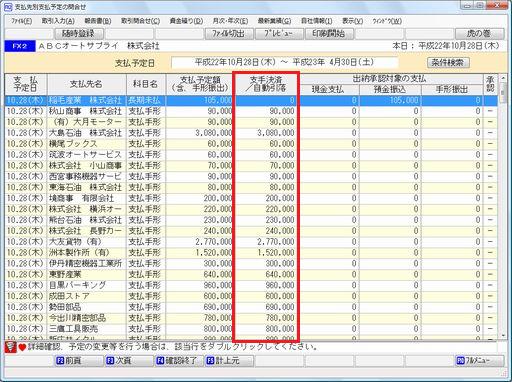This screenshot has width=512, height=382.
Task: Click the 2,770,000 amount in 支払予定額 column
Action: point(214,242)
